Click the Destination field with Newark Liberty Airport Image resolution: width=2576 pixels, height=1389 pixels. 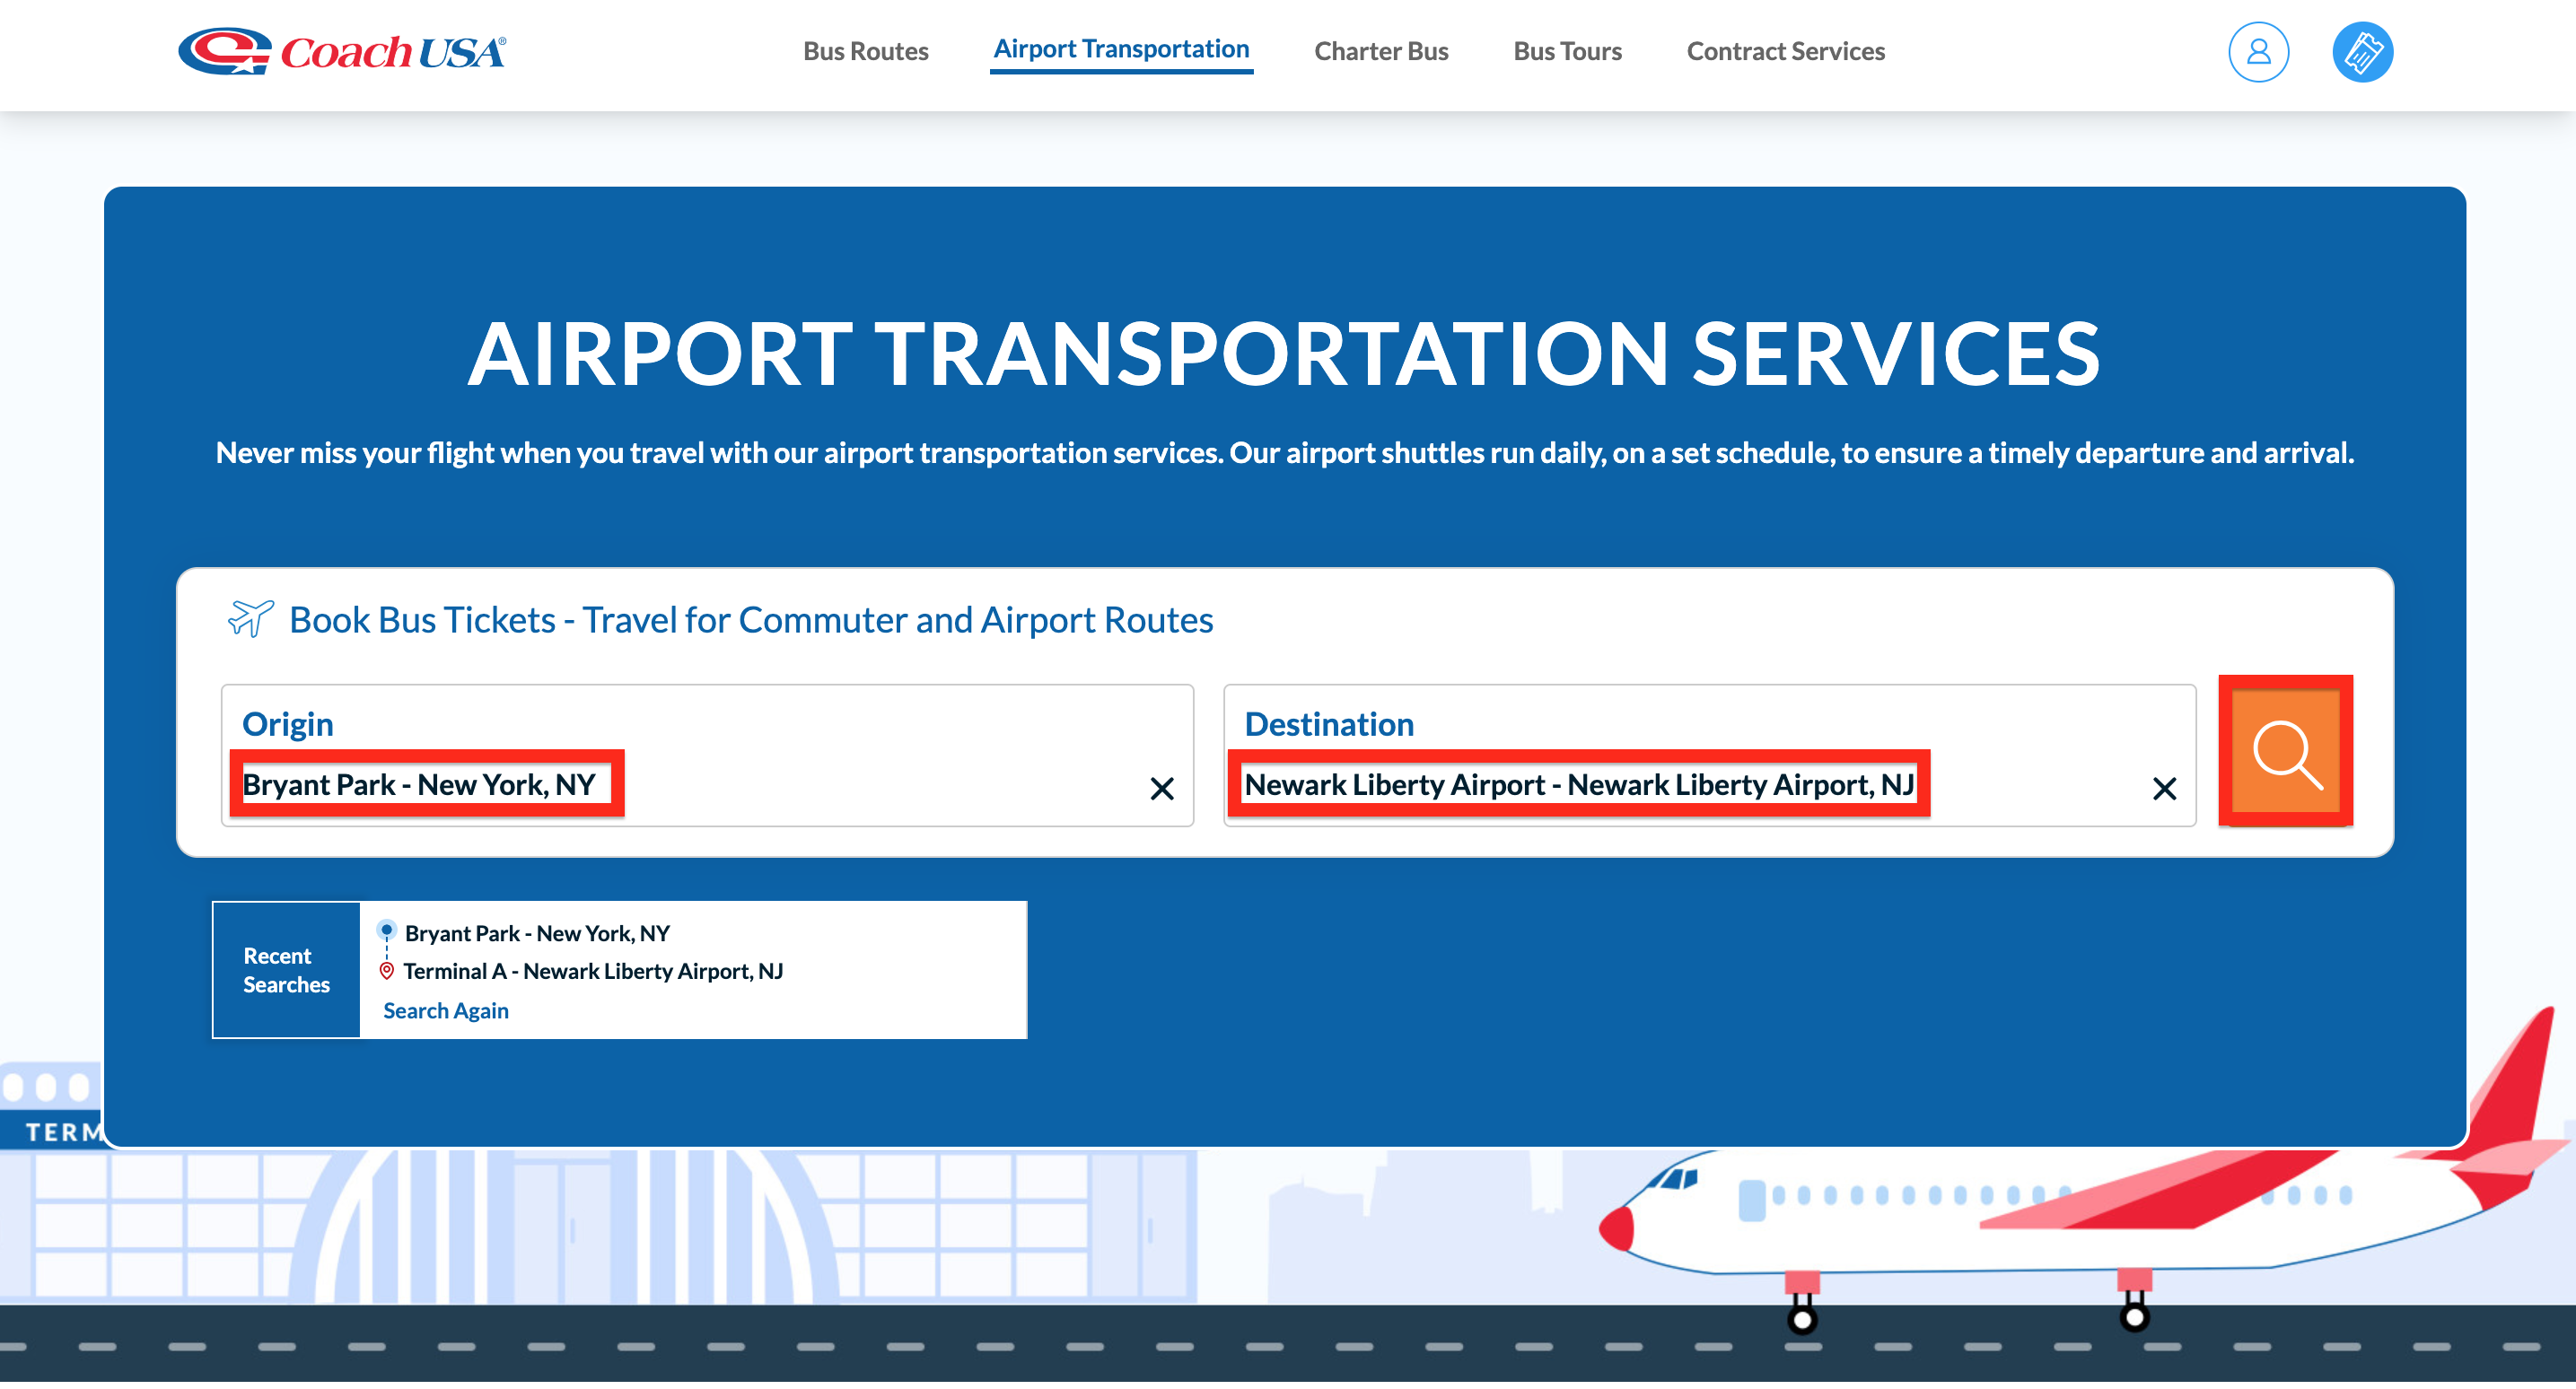tap(1577, 785)
